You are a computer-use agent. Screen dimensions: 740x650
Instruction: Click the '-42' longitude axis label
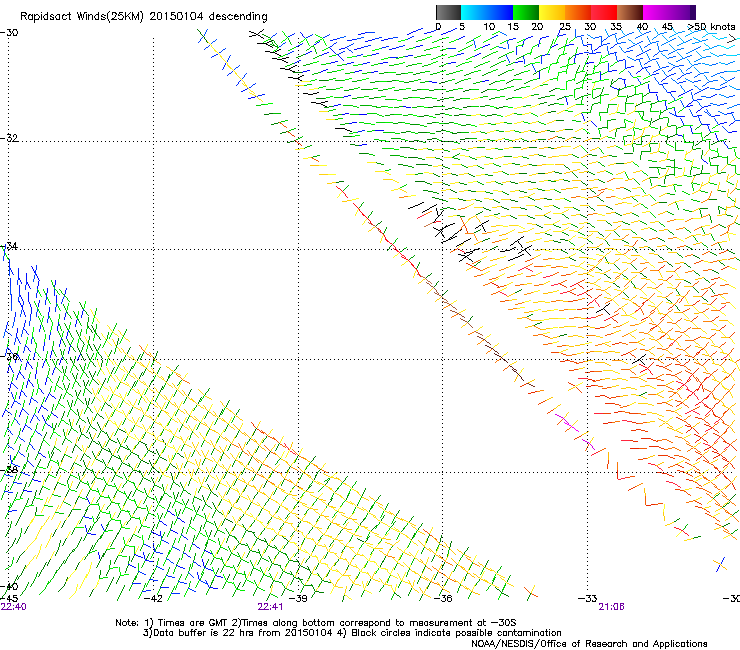pyautogui.click(x=153, y=599)
